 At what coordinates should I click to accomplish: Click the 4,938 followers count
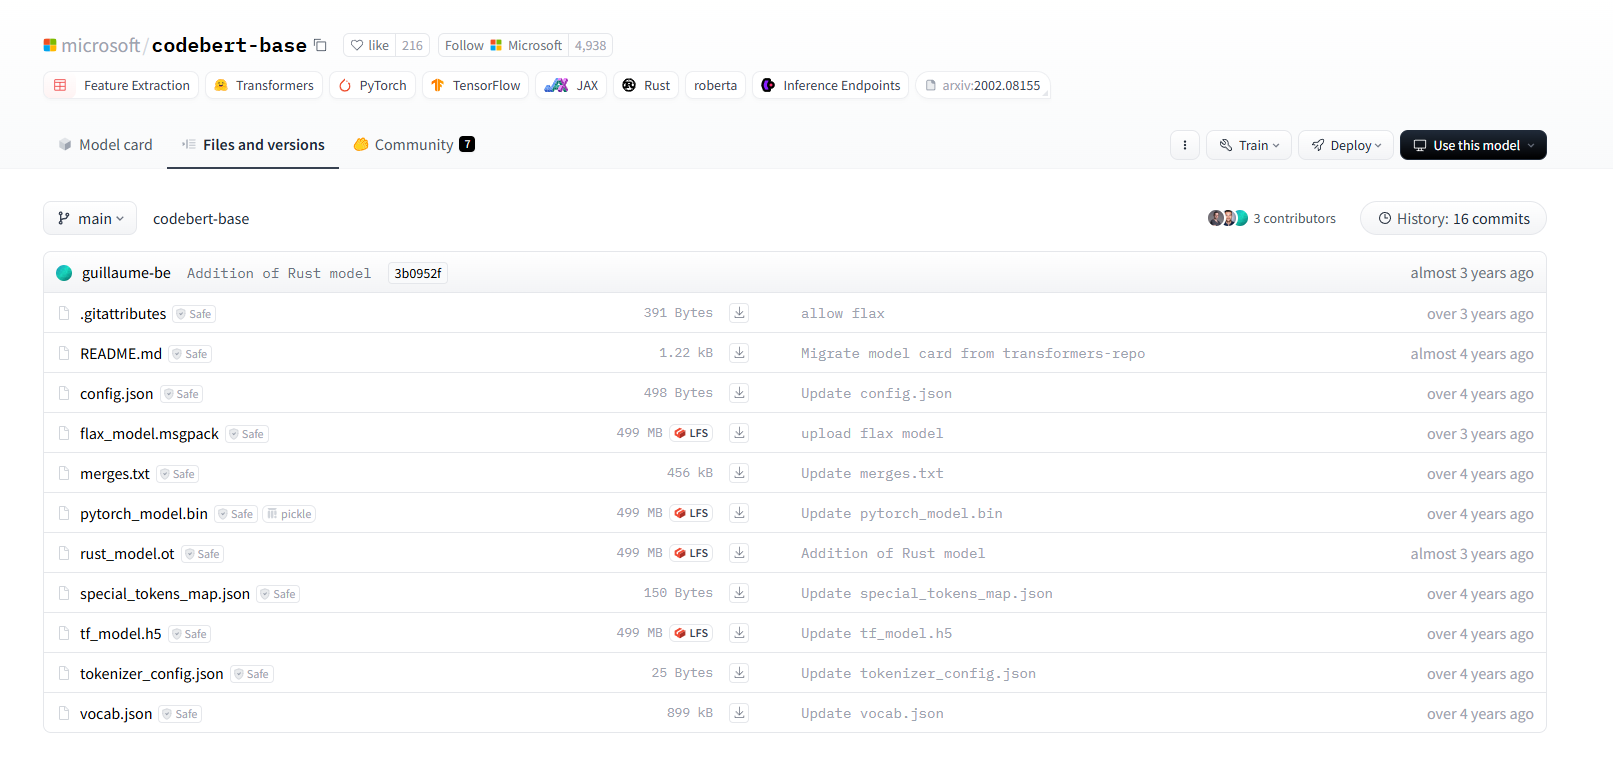click(x=590, y=45)
